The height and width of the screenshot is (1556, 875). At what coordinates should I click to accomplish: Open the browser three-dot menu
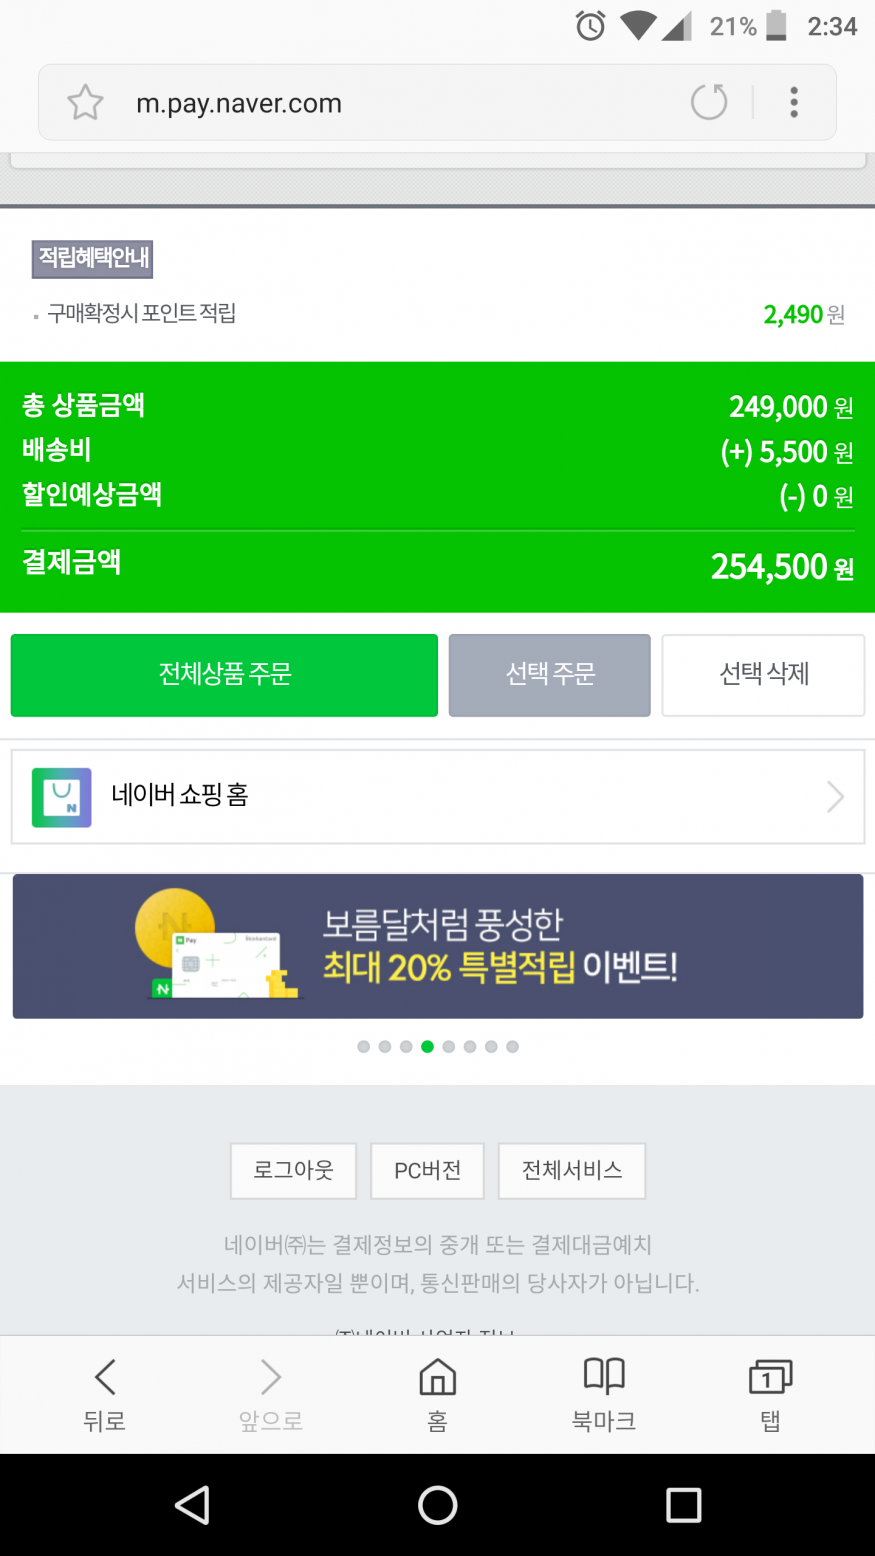[794, 102]
